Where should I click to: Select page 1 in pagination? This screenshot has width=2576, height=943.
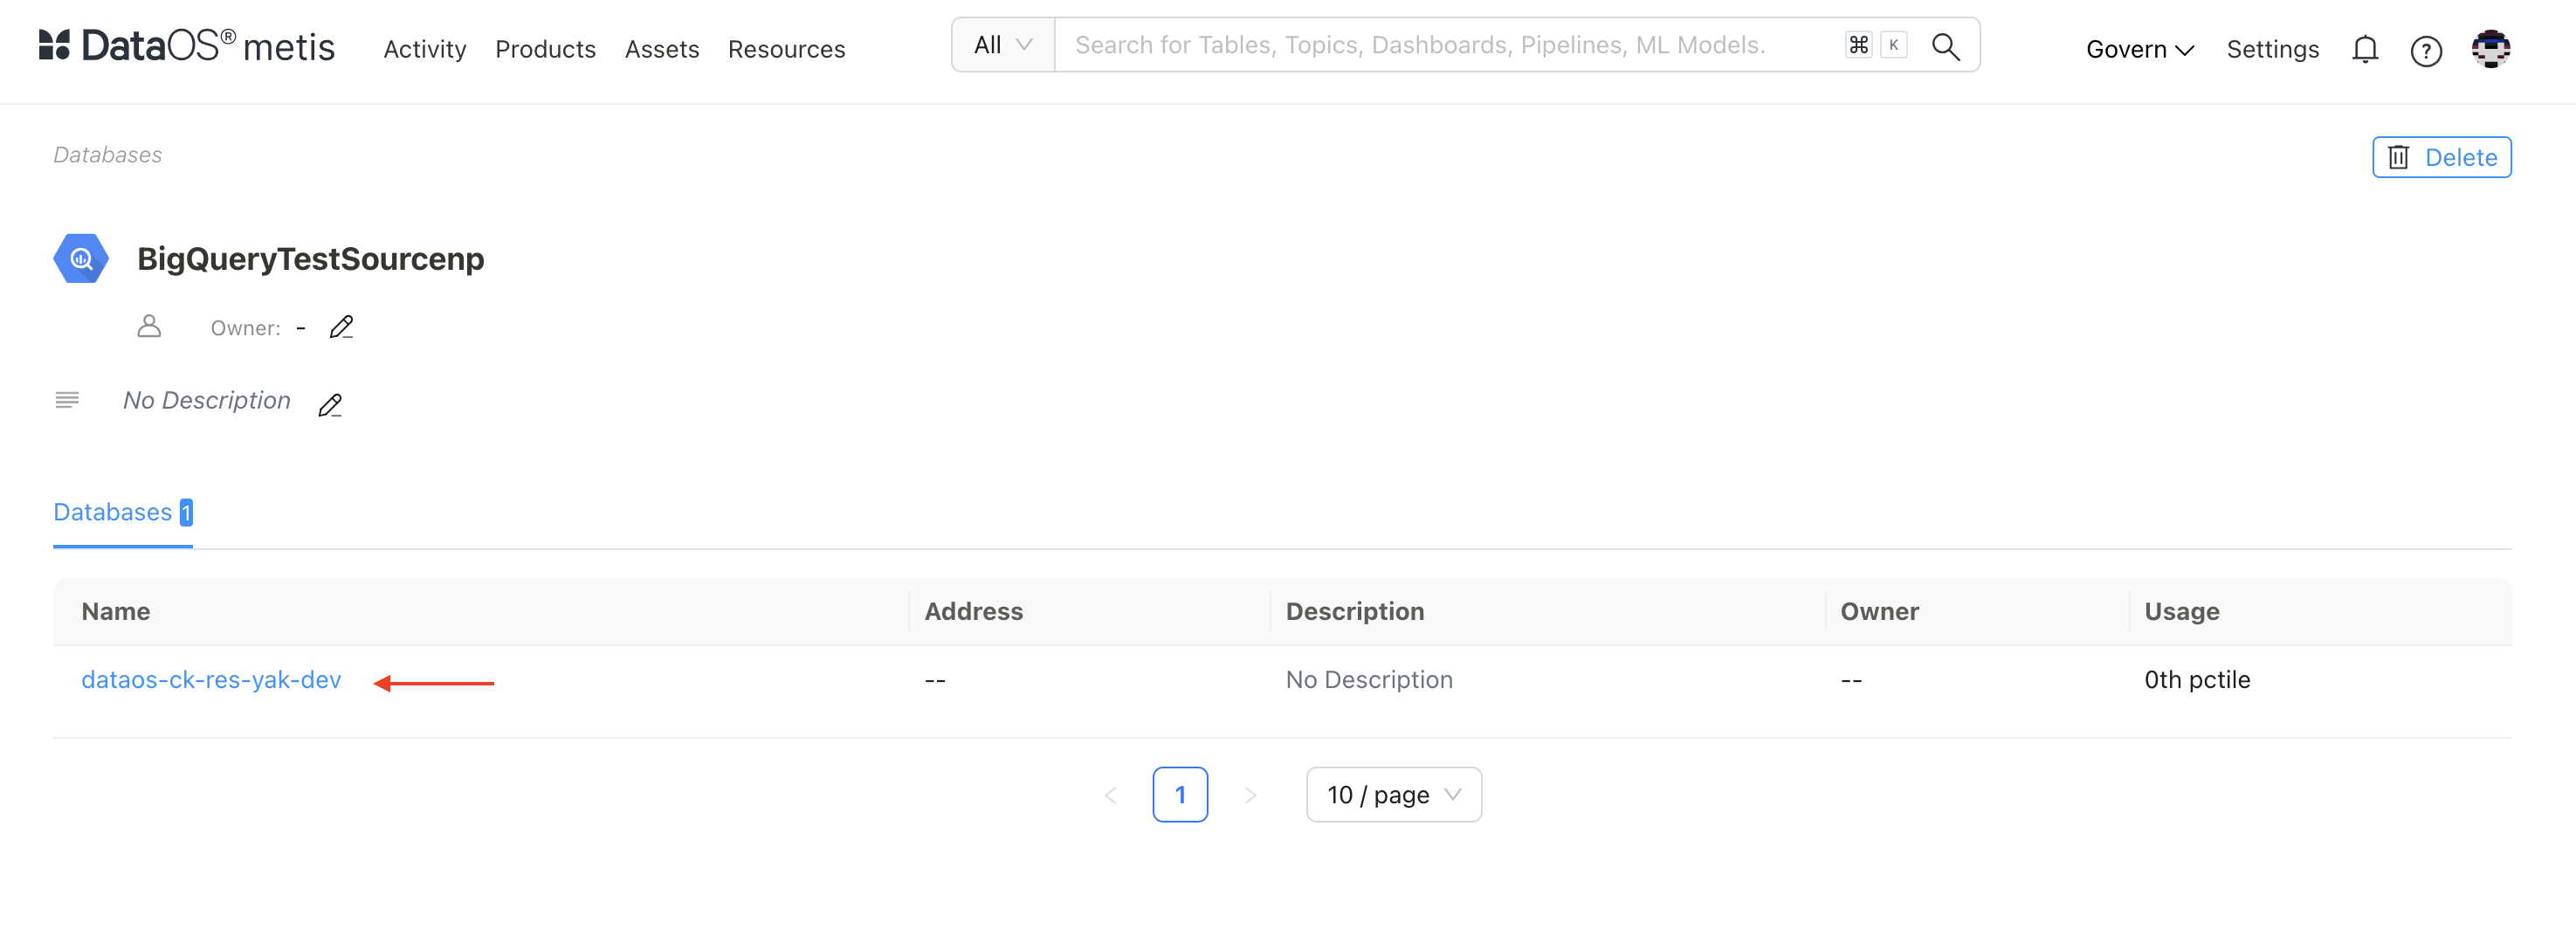point(1180,795)
